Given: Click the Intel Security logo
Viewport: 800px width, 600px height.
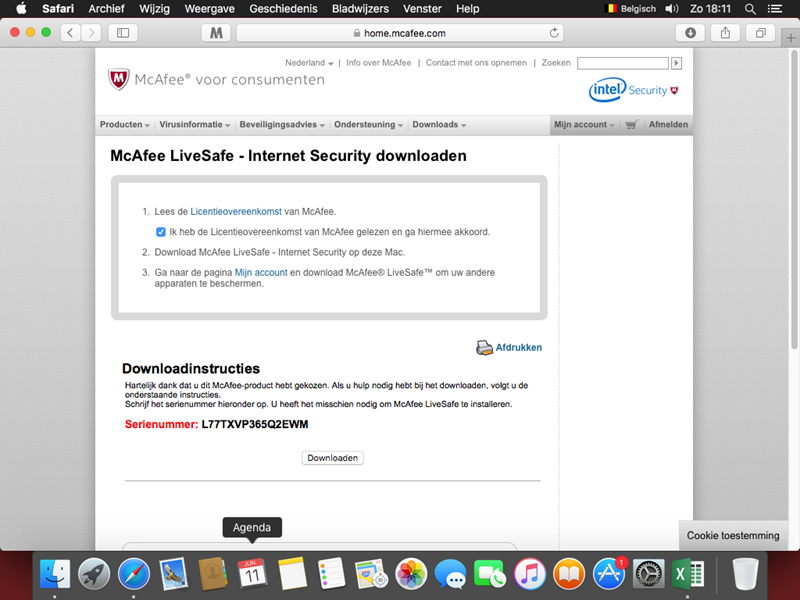Looking at the screenshot, I should 634,90.
